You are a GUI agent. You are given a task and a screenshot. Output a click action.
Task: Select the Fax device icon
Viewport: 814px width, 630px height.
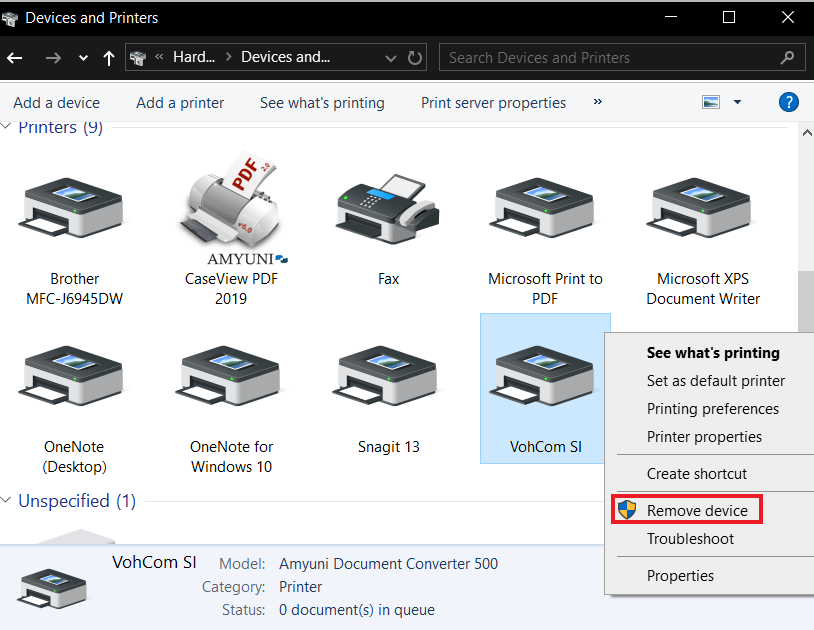[388, 209]
